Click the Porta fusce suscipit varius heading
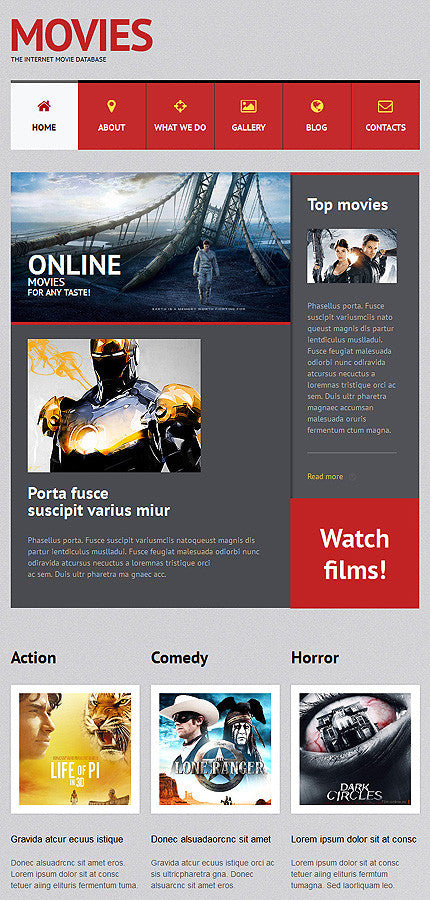This screenshot has width=430, height=900. point(99,502)
